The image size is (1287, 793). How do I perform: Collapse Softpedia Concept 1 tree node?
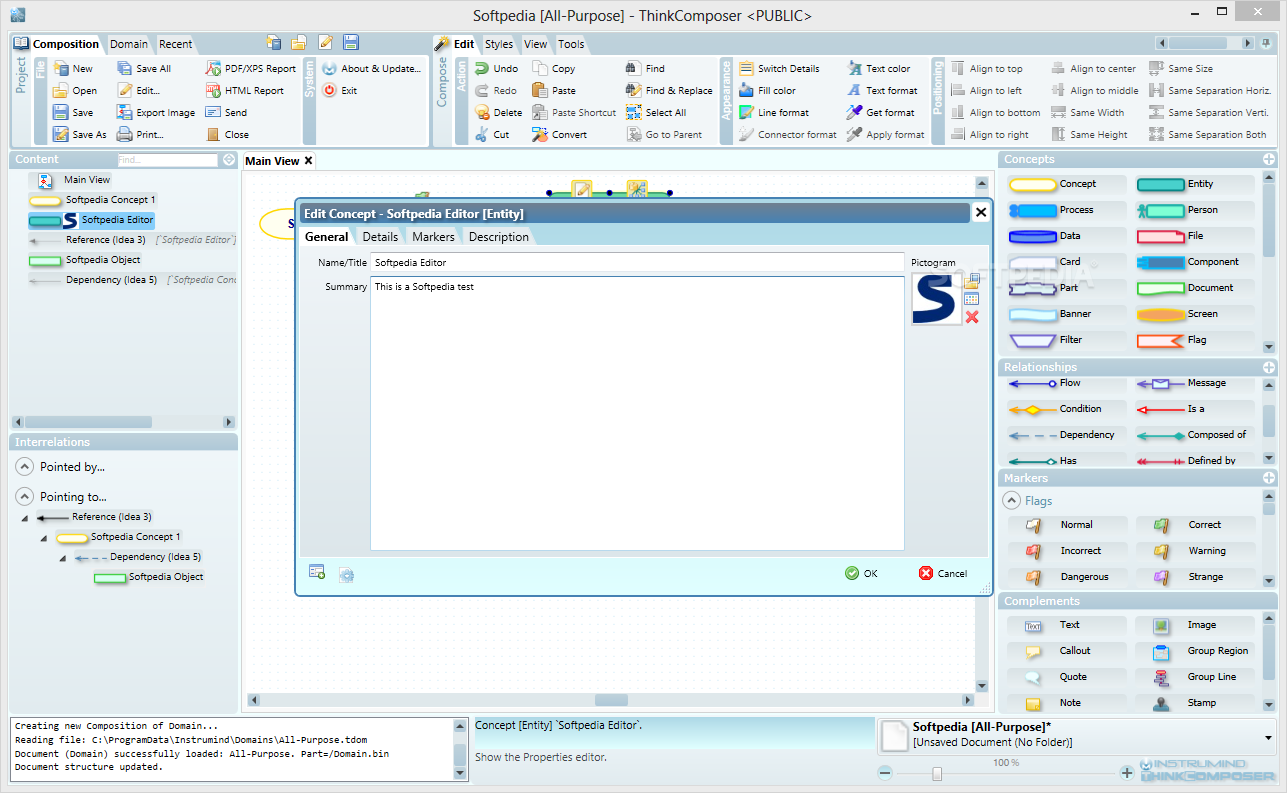pos(44,538)
